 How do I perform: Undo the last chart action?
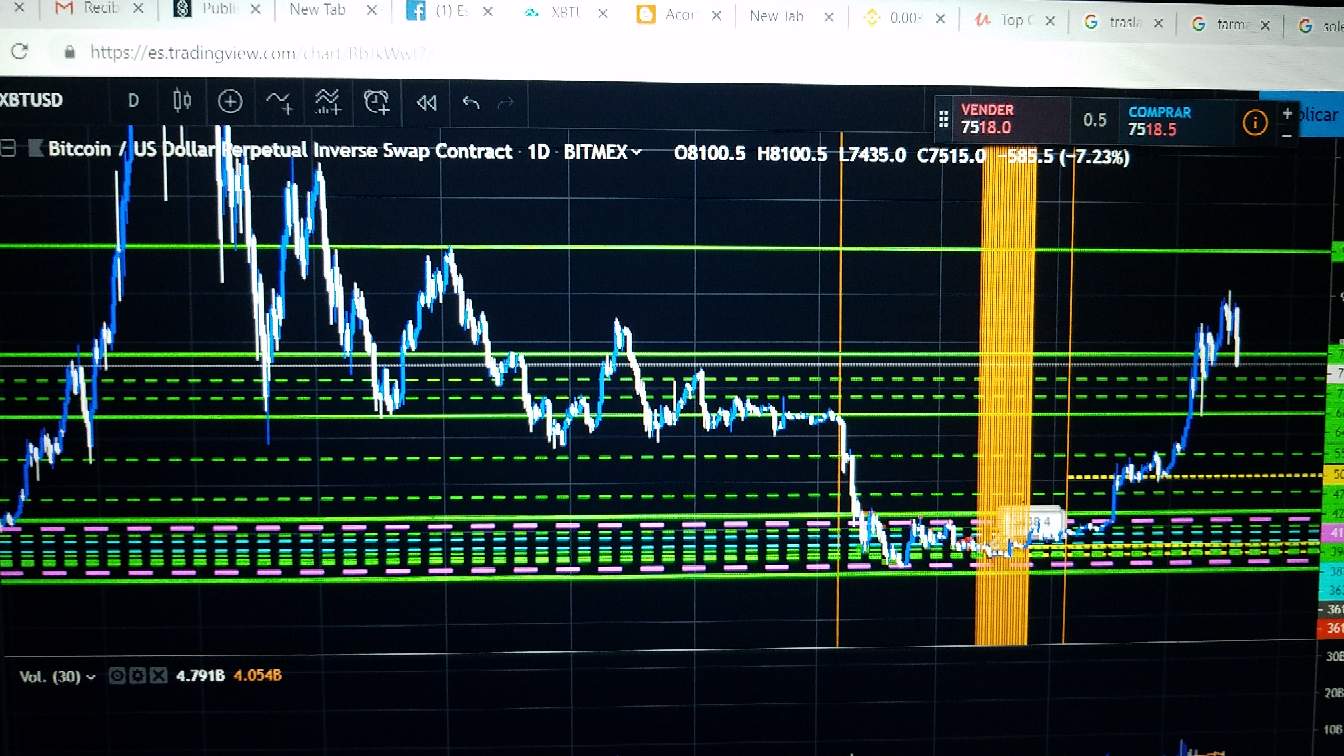[471, 102]
